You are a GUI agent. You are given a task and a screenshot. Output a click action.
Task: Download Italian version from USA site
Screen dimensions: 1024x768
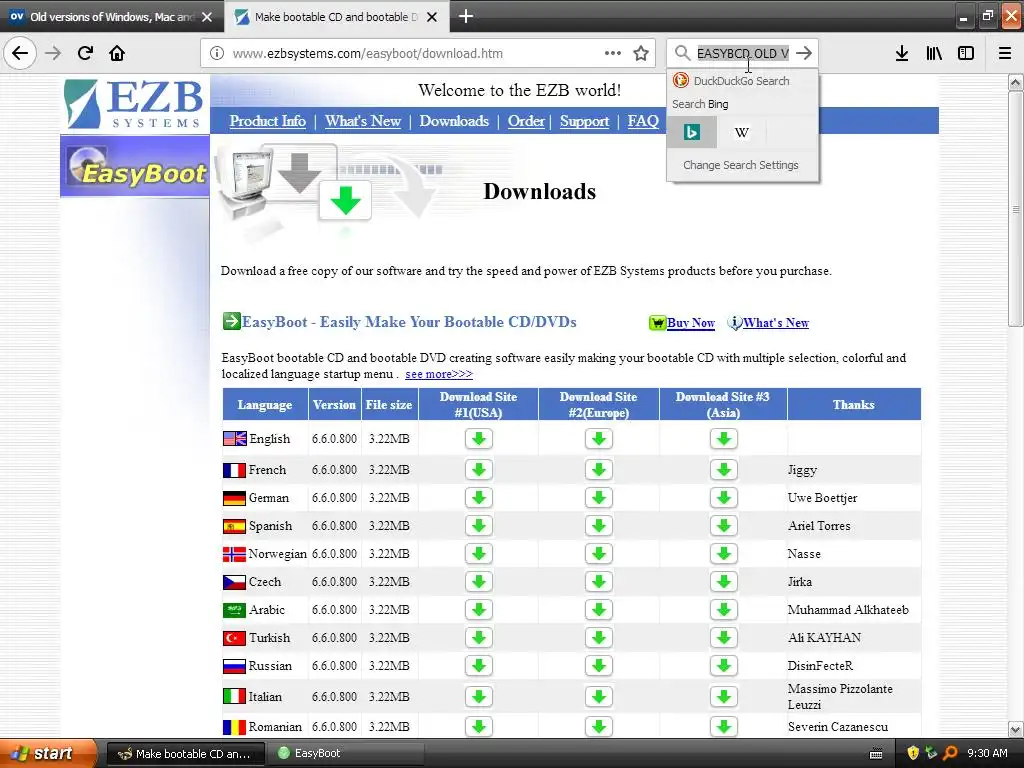pos(479,697)
